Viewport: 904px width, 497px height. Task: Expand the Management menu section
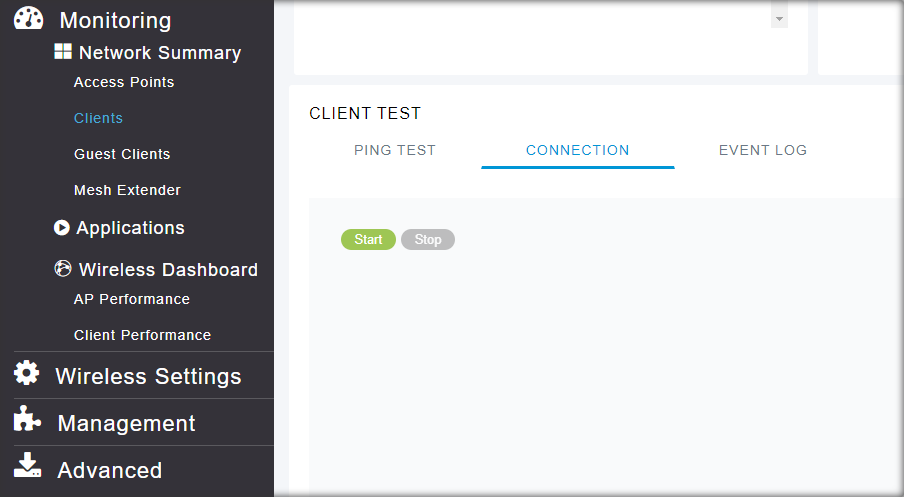click(x=126, y=423)
